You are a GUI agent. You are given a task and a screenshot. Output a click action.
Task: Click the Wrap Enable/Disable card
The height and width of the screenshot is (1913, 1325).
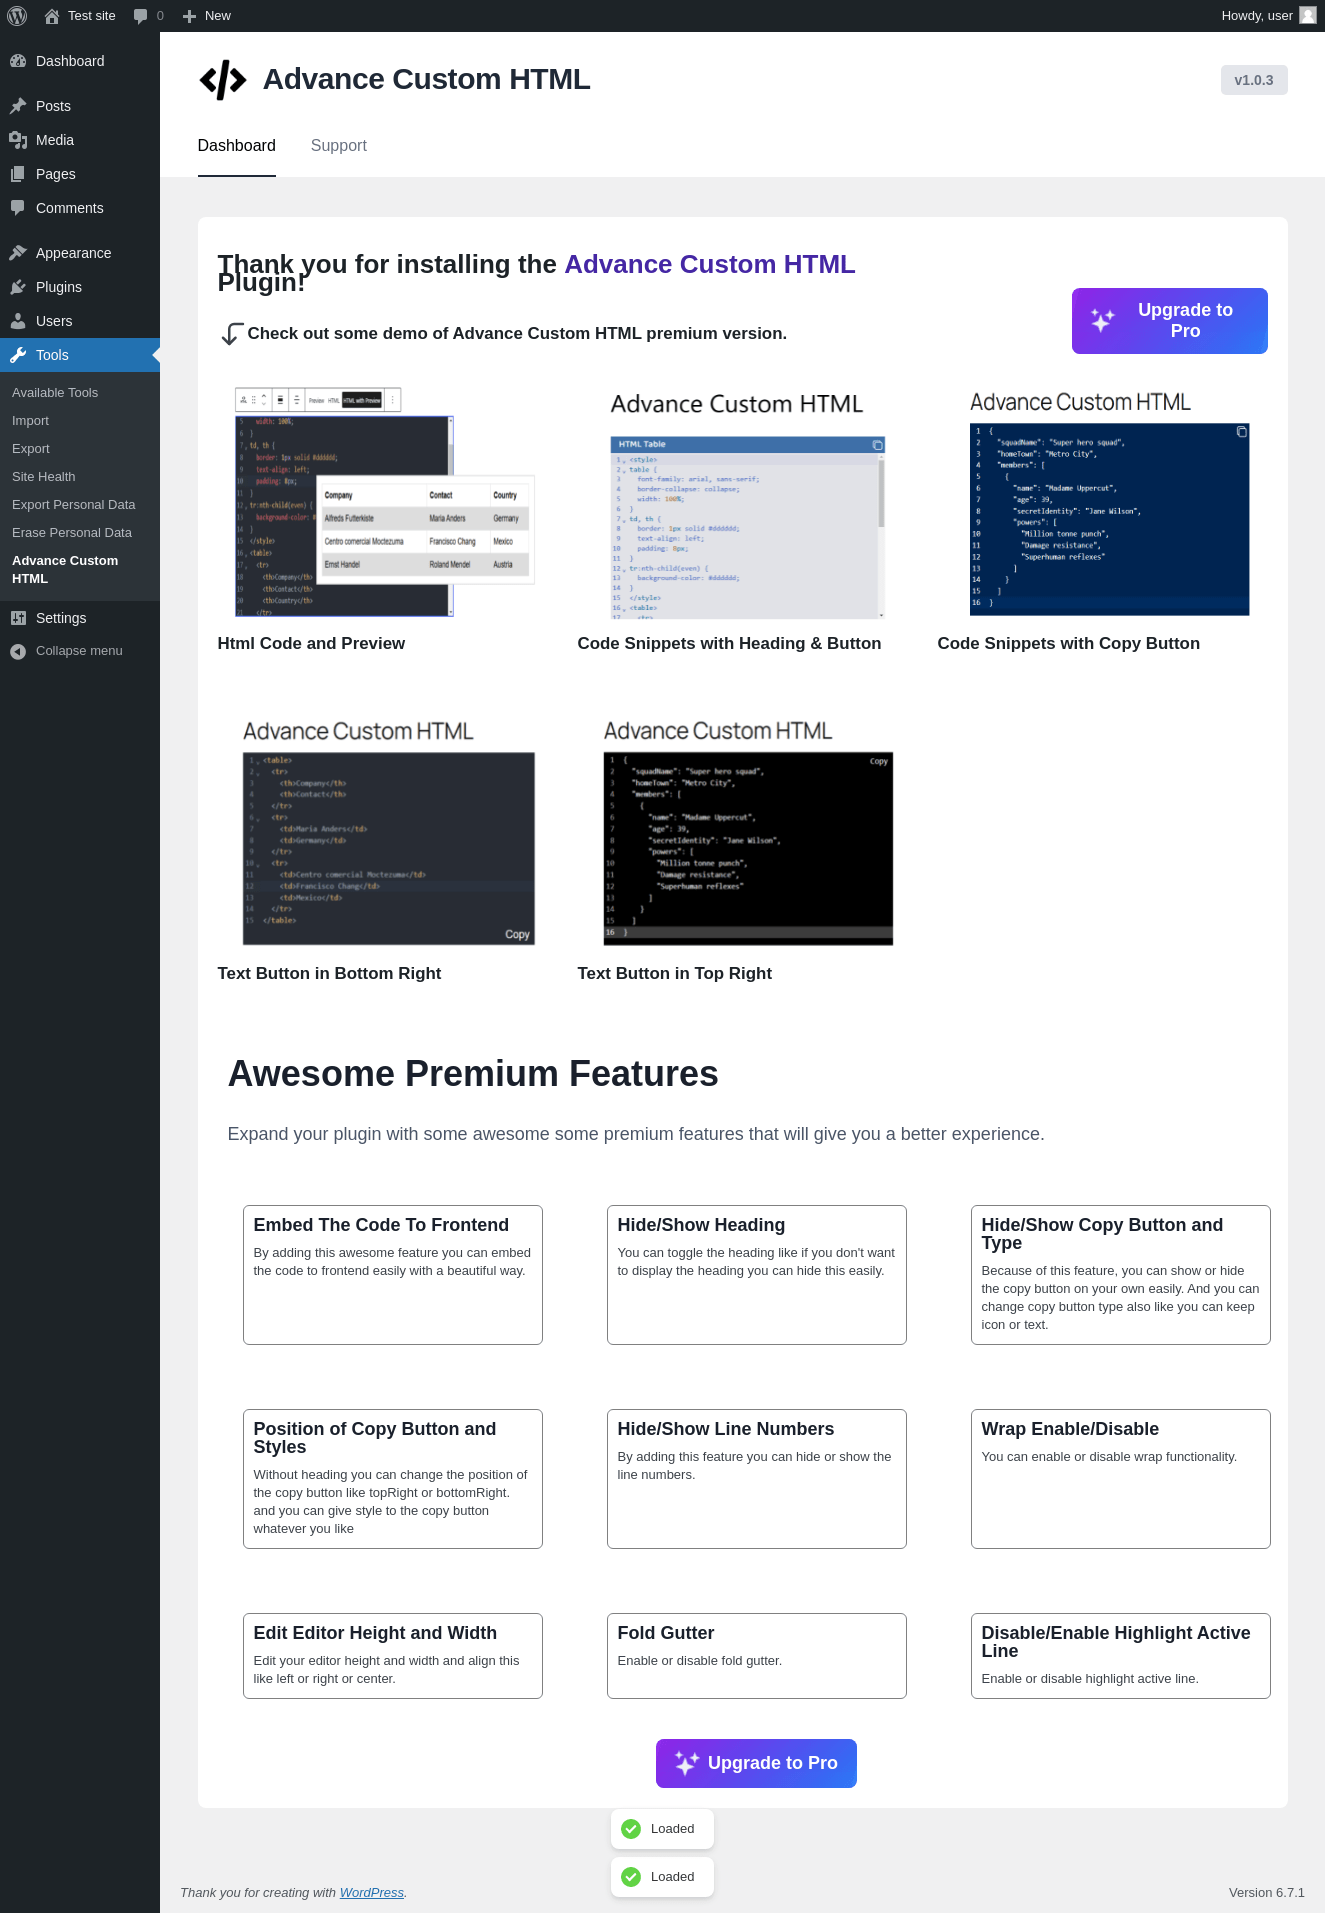[1121, 1479]
